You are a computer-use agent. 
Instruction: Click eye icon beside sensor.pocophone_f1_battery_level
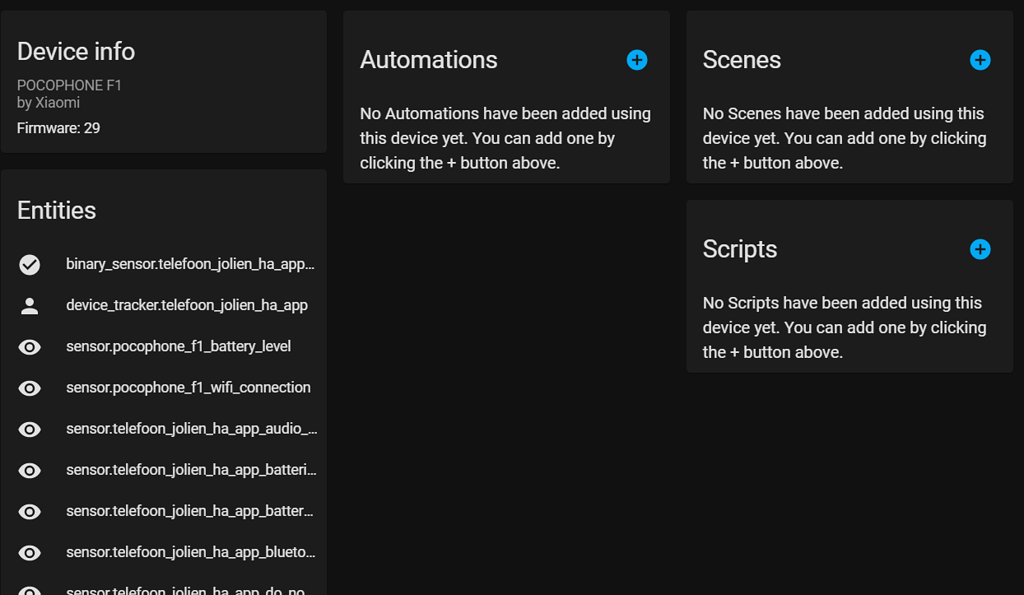[x=29, y=347]
